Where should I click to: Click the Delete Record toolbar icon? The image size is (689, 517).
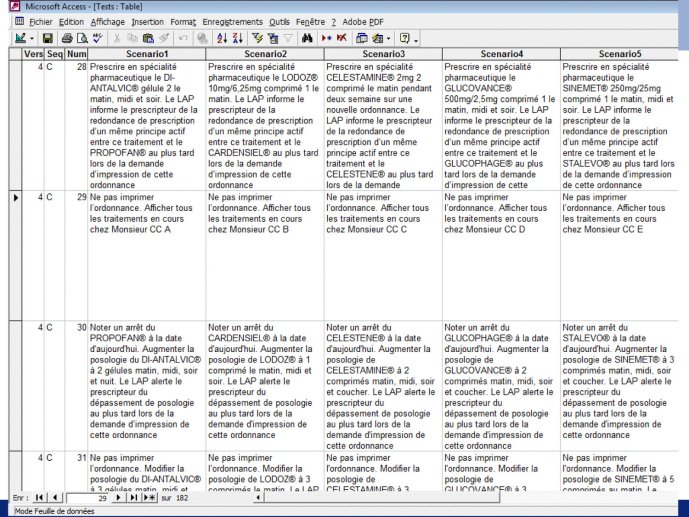tap(342, 39)
